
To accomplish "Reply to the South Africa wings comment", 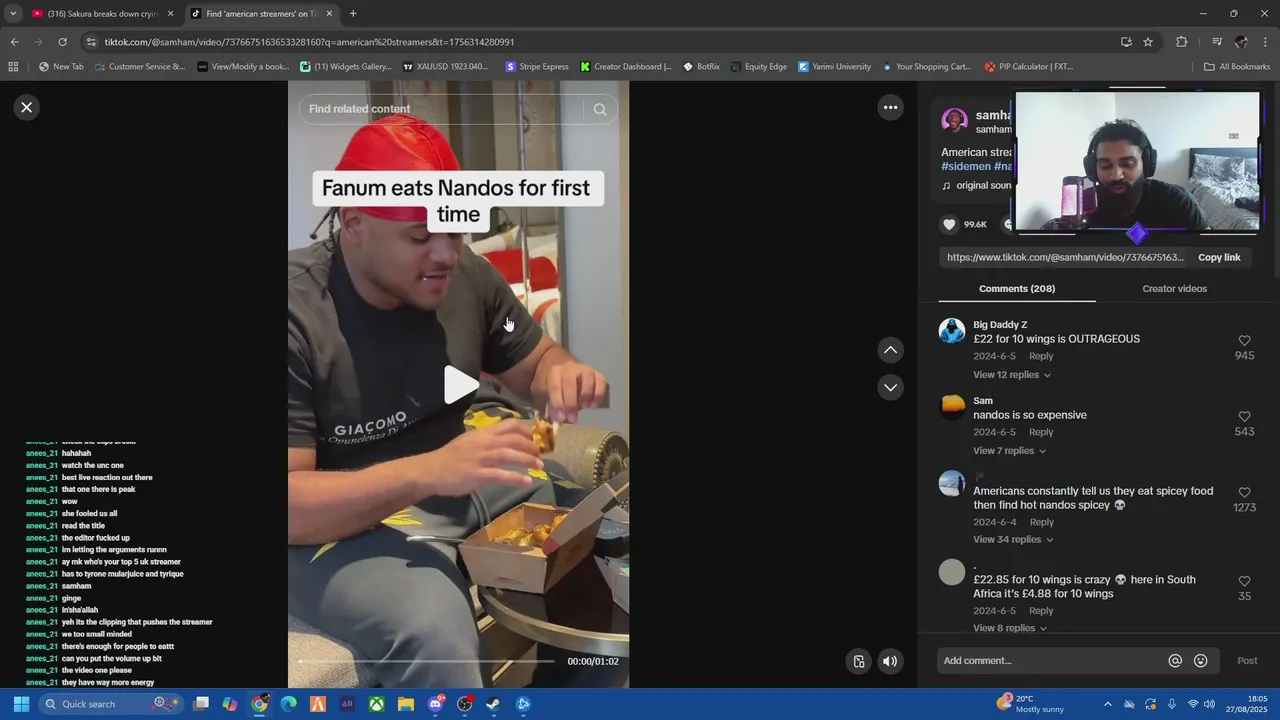I will (1041, 611).
